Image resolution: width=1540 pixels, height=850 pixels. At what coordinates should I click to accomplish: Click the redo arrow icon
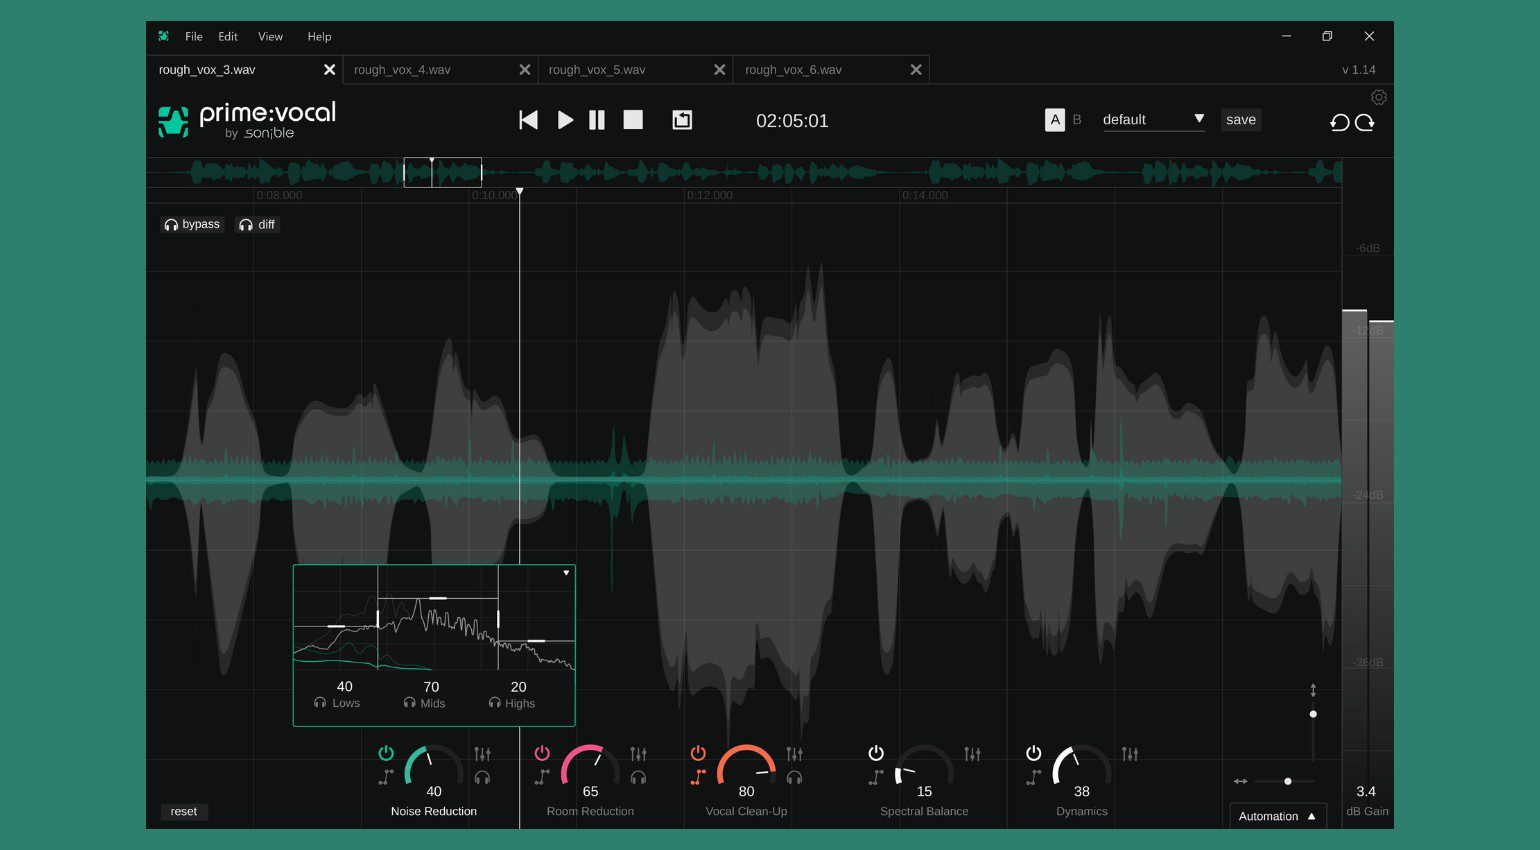point(1365,122)
